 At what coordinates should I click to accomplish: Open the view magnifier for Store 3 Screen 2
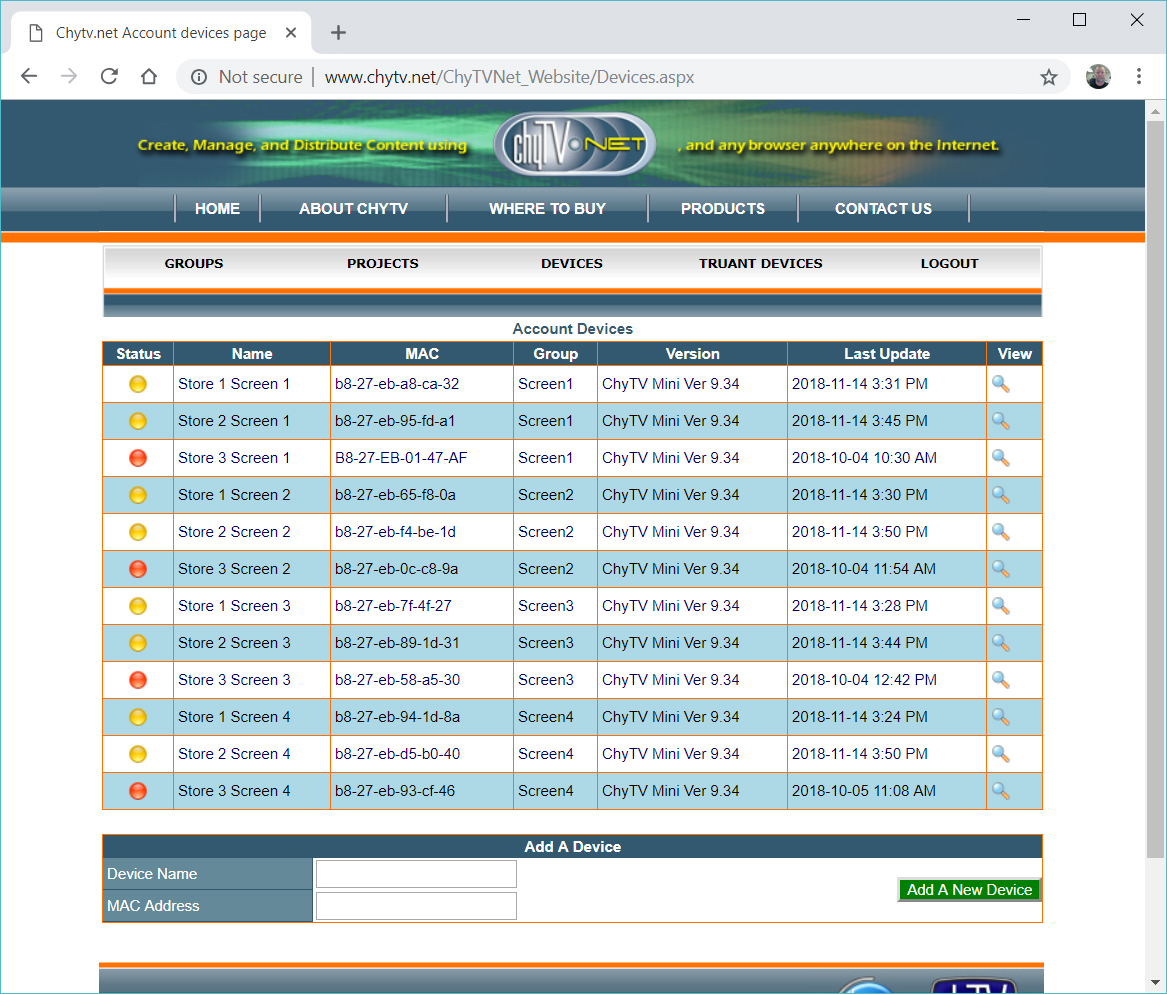tap(1001, 569)
